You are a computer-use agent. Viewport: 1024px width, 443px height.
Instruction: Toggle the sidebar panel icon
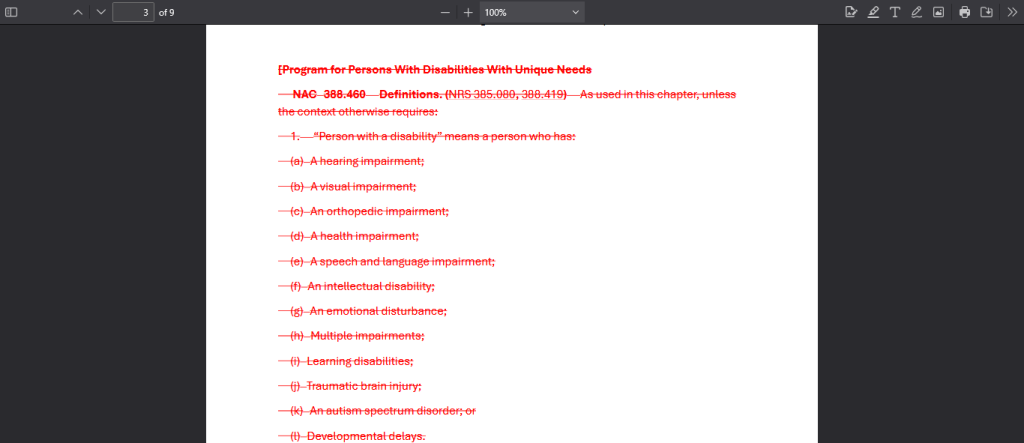click(11, 12)
